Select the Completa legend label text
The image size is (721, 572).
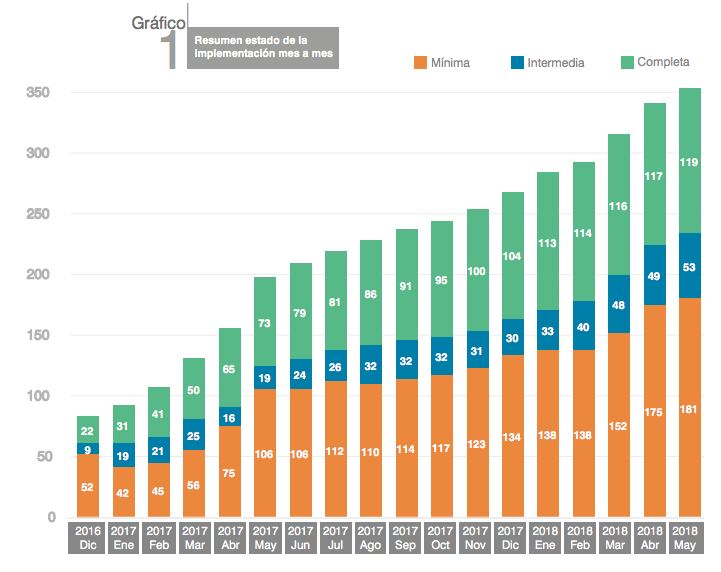[663, 62]
